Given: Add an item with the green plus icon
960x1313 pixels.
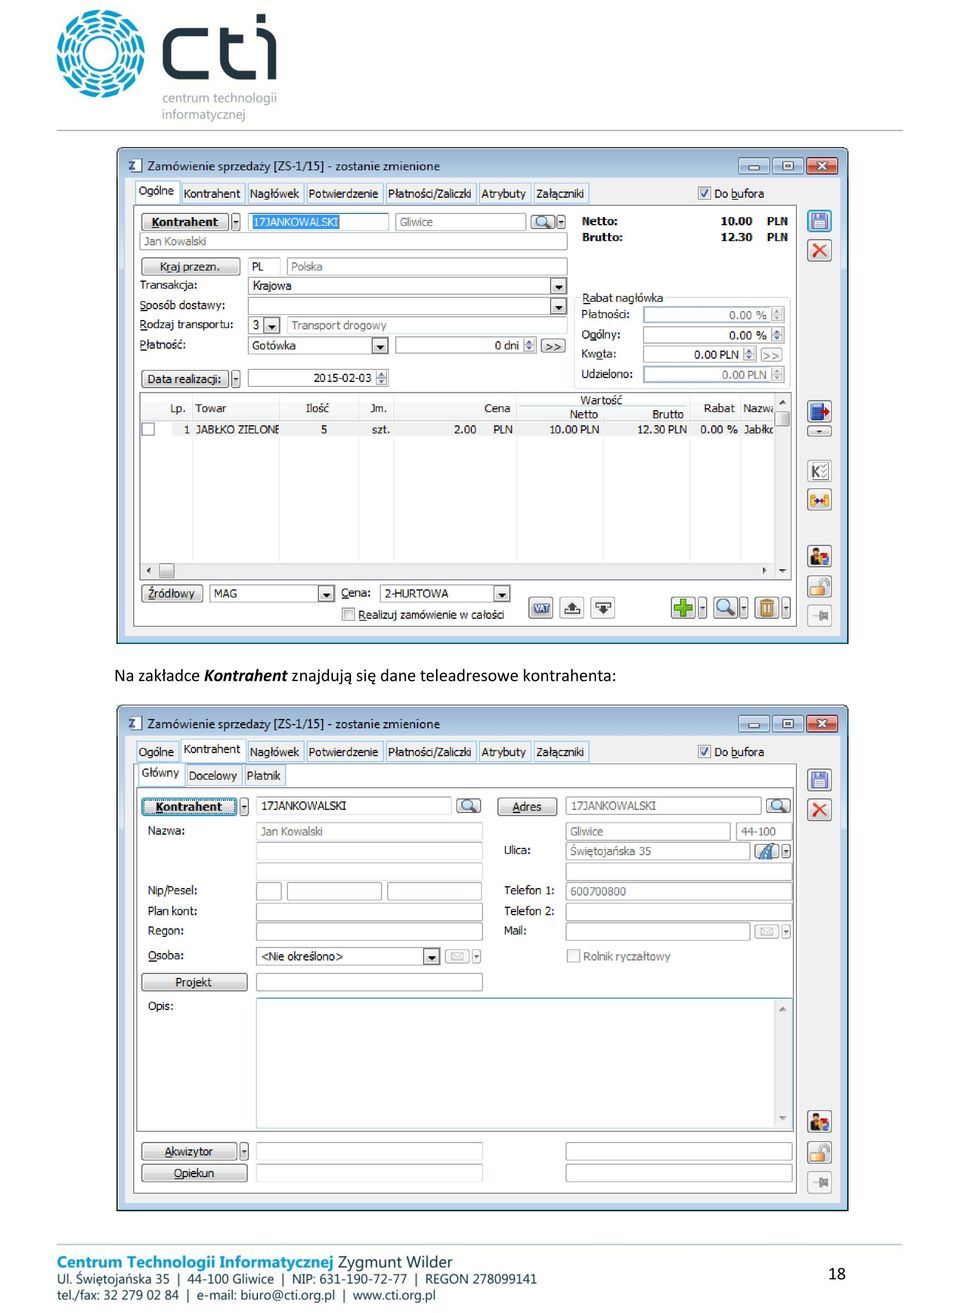Looking at the screenshot, I should point(683,607).
